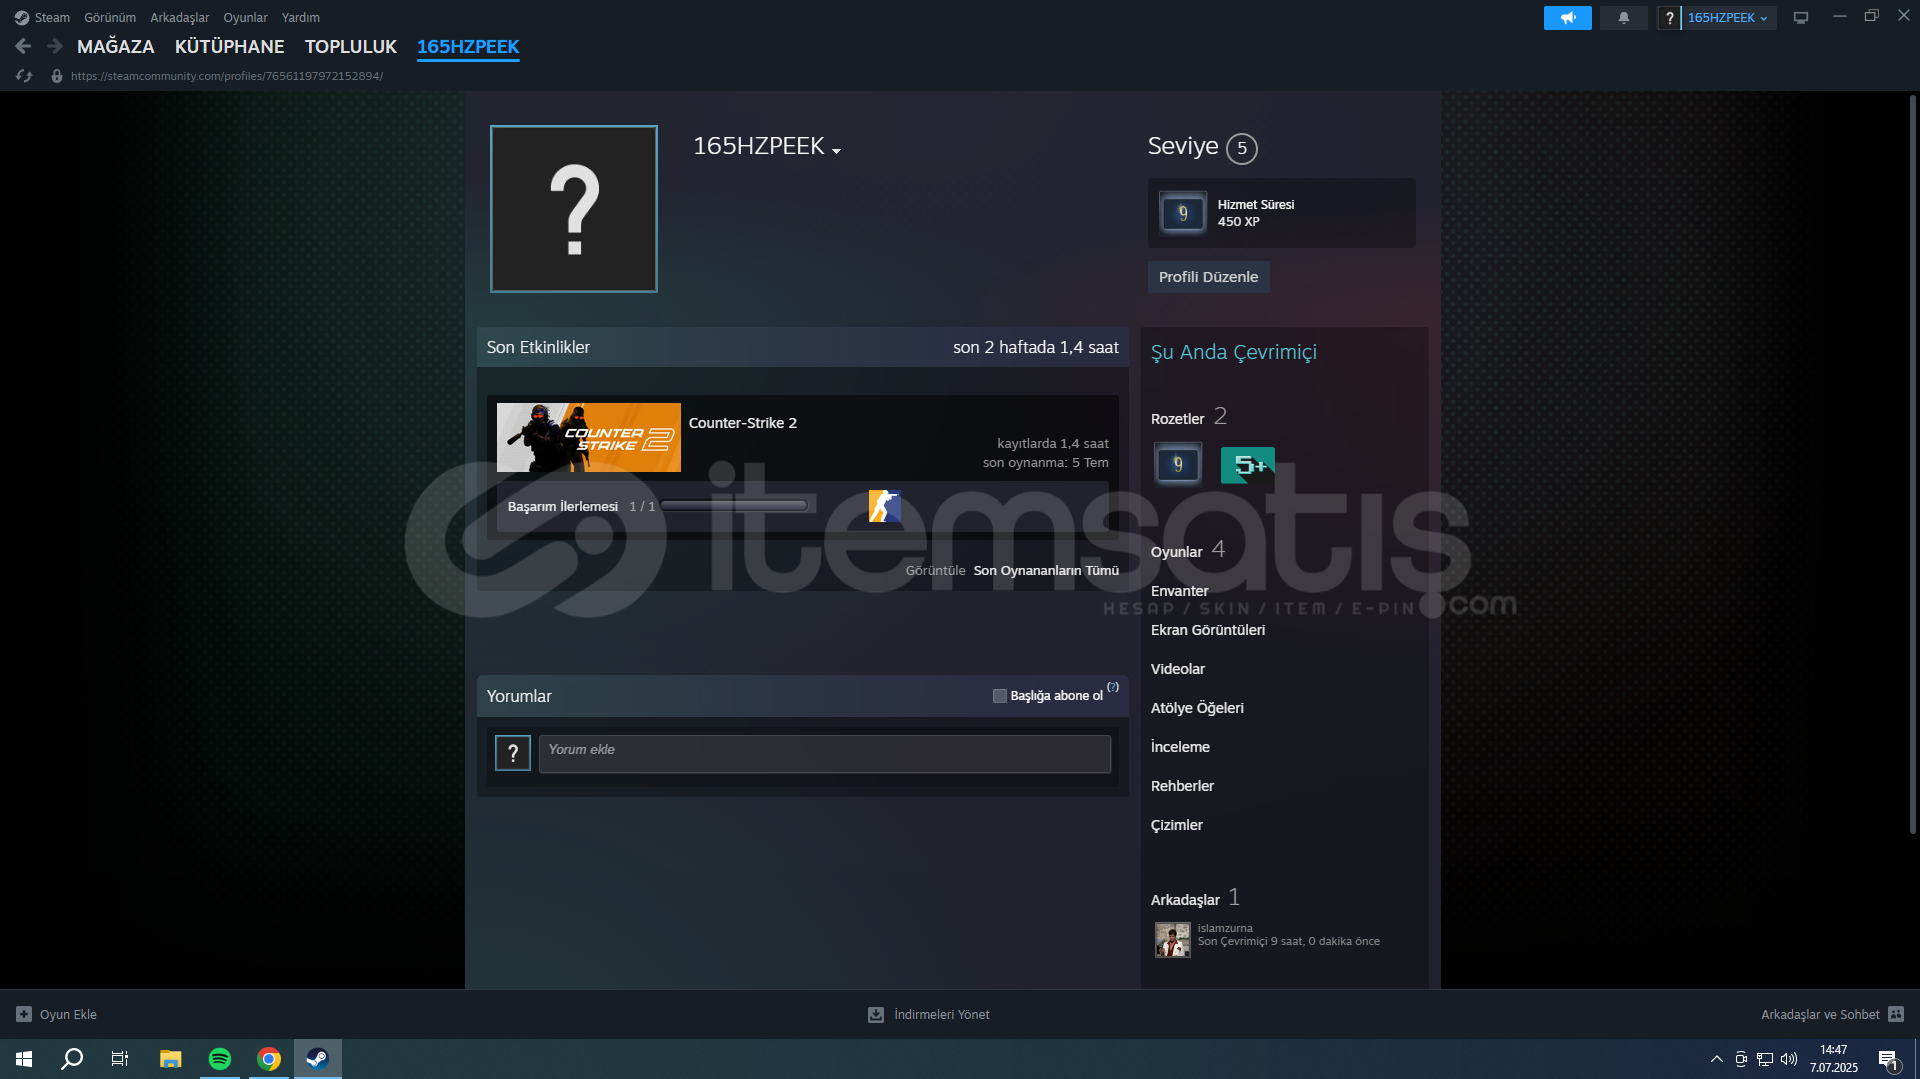Tick the Başlığa abone ol checkbox

tap(999, 696)
